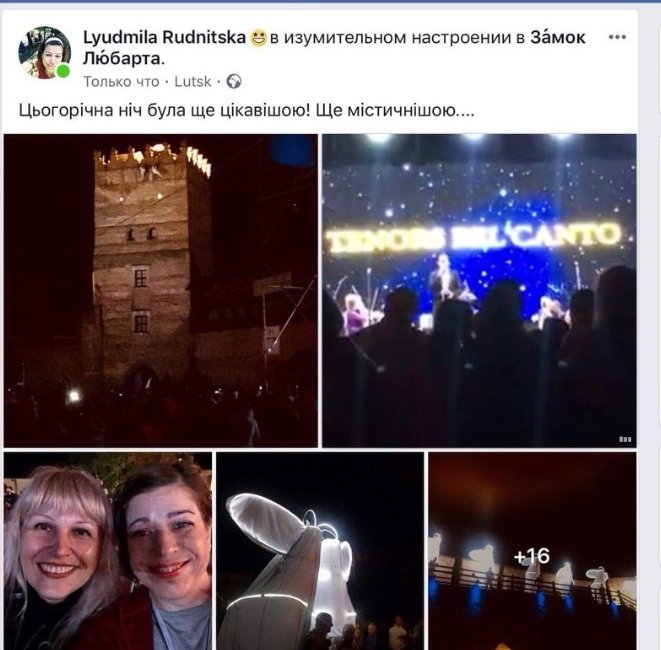Click the illuminated battlements of the tower

152,157
